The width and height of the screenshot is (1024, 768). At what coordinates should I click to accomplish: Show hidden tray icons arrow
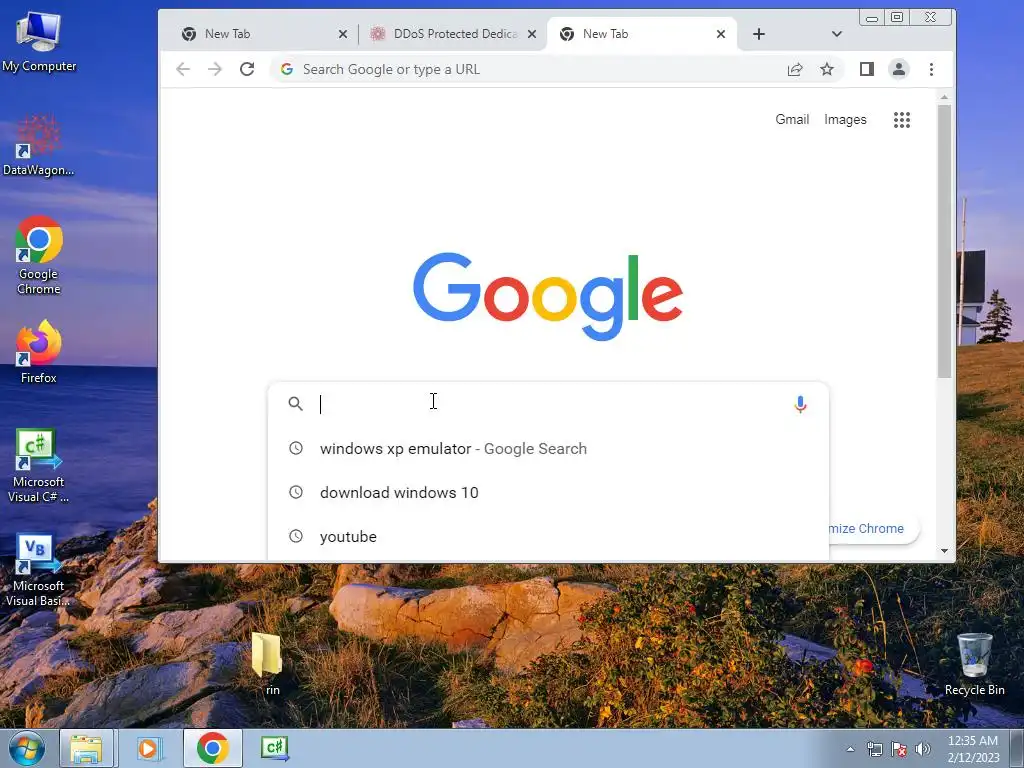850,749
